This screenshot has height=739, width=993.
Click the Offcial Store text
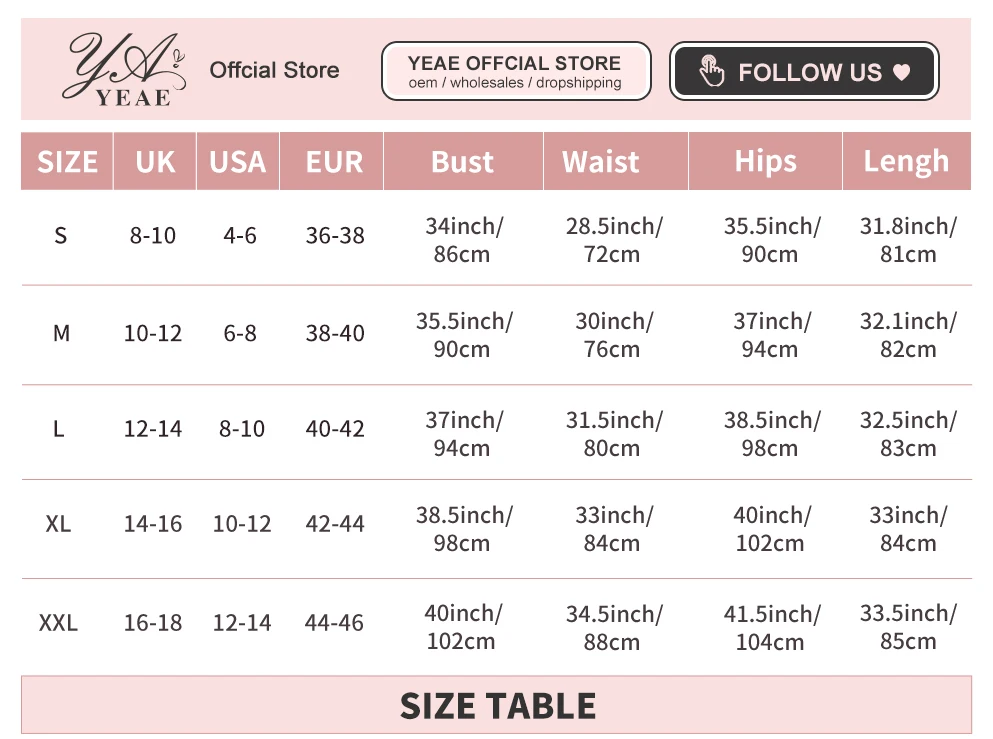(274, 70)
